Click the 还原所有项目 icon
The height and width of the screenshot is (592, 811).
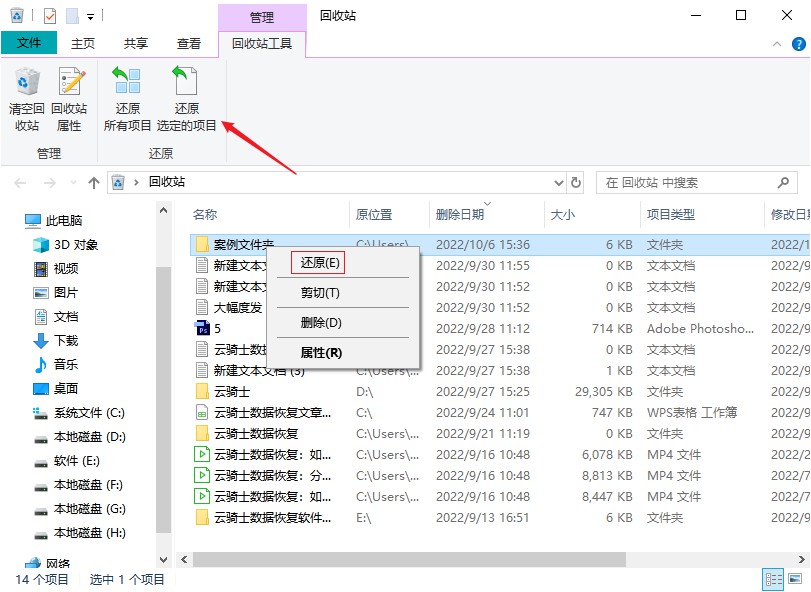127,97
